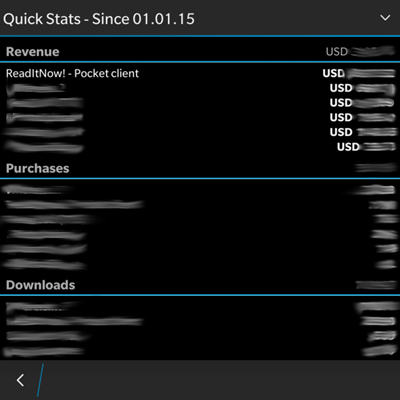
Task: Select the Downloads section header
Action: (41, 285)
